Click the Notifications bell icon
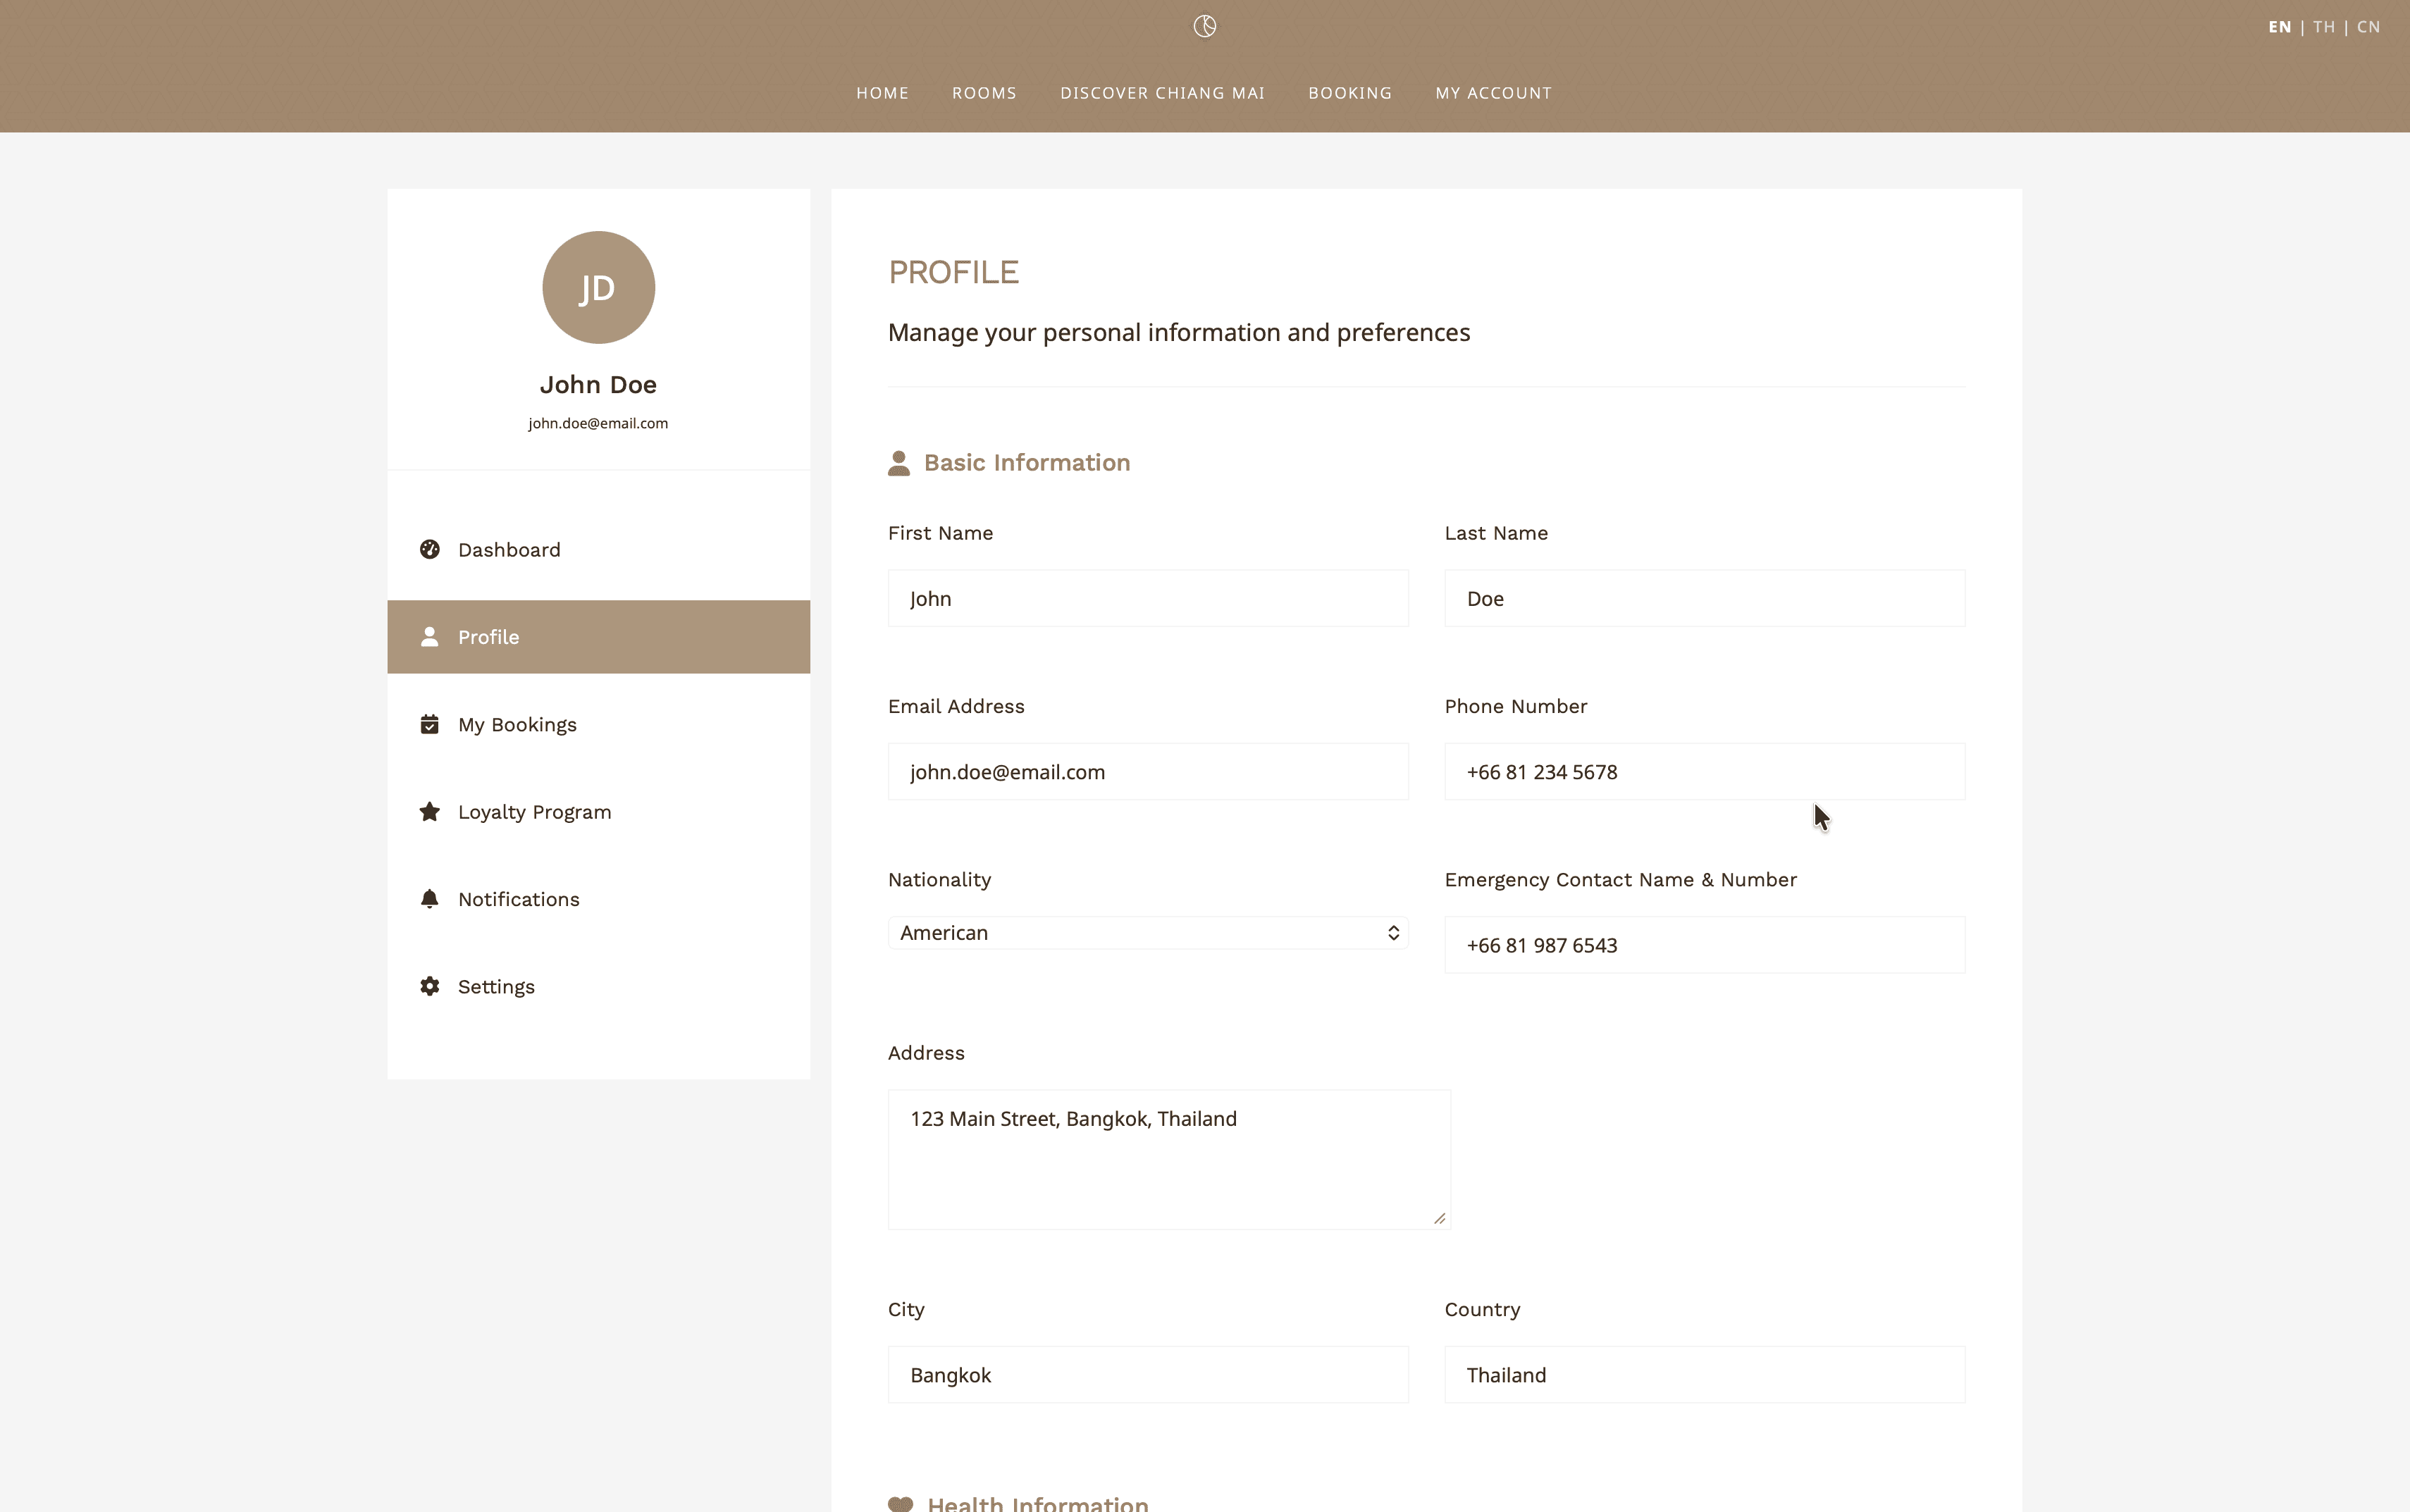The height and width of the screenshot is (1512, 2410). click(x=430, y=899)
